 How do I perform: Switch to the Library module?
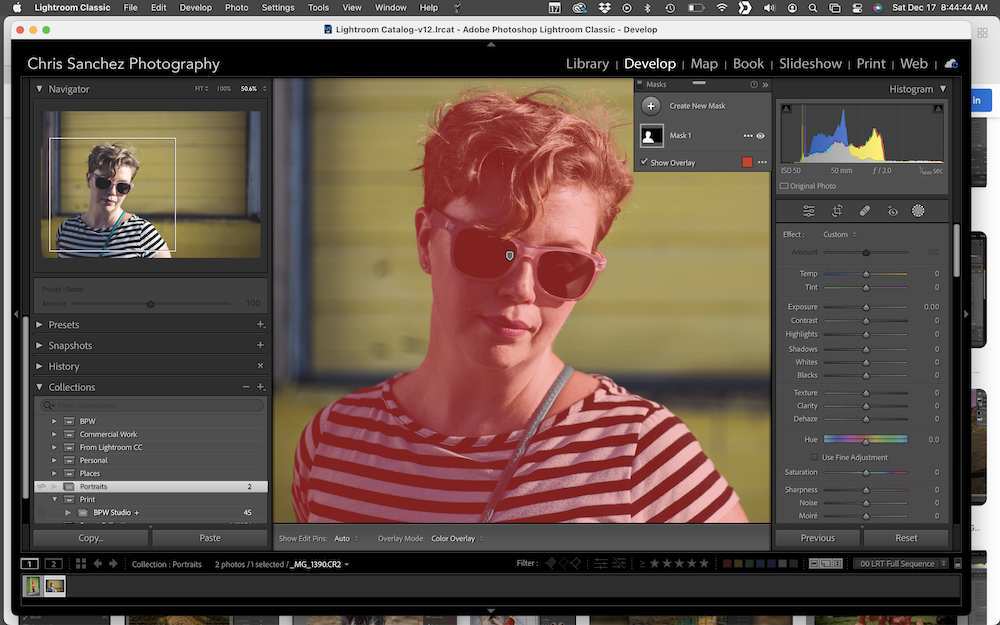point(587,64)
